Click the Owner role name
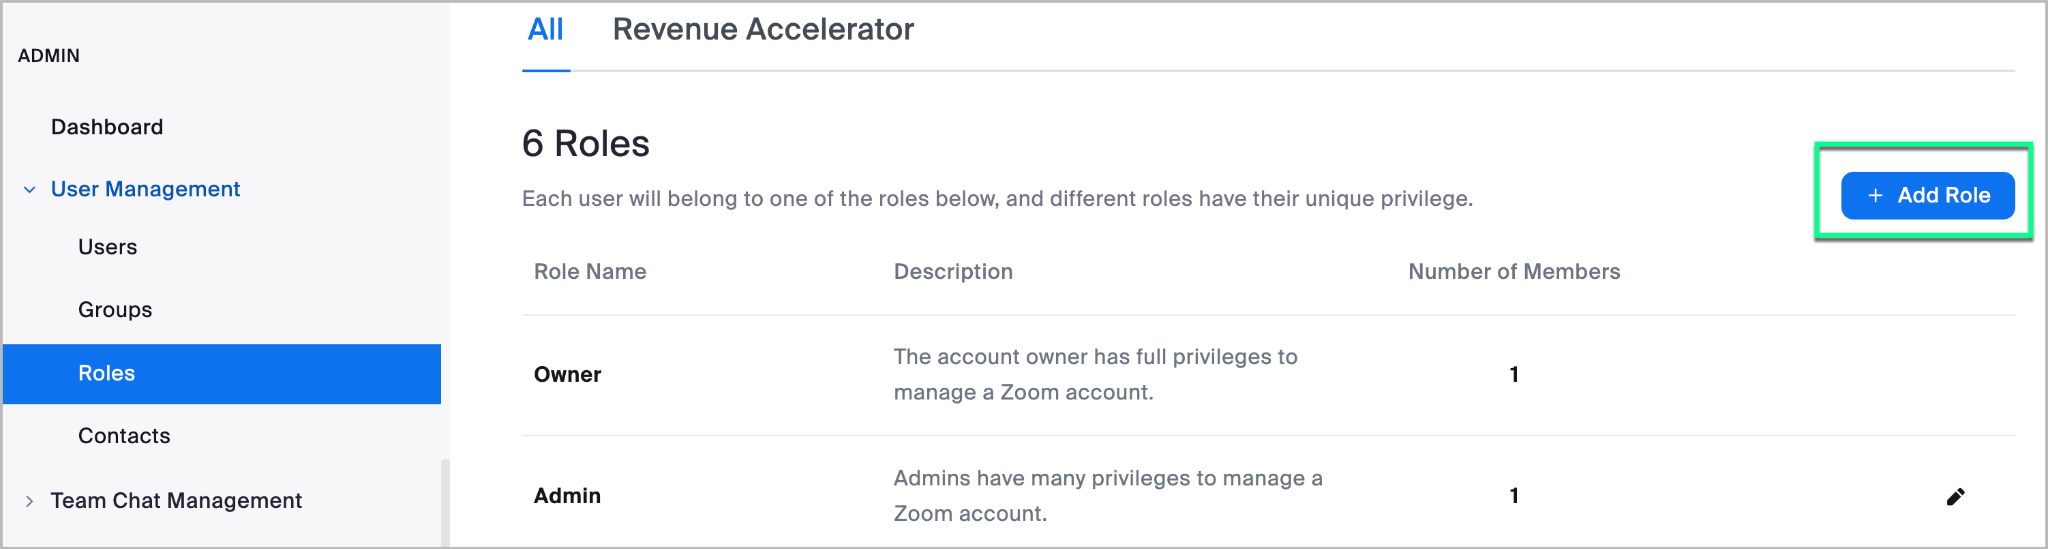 [x=567, y=375]
